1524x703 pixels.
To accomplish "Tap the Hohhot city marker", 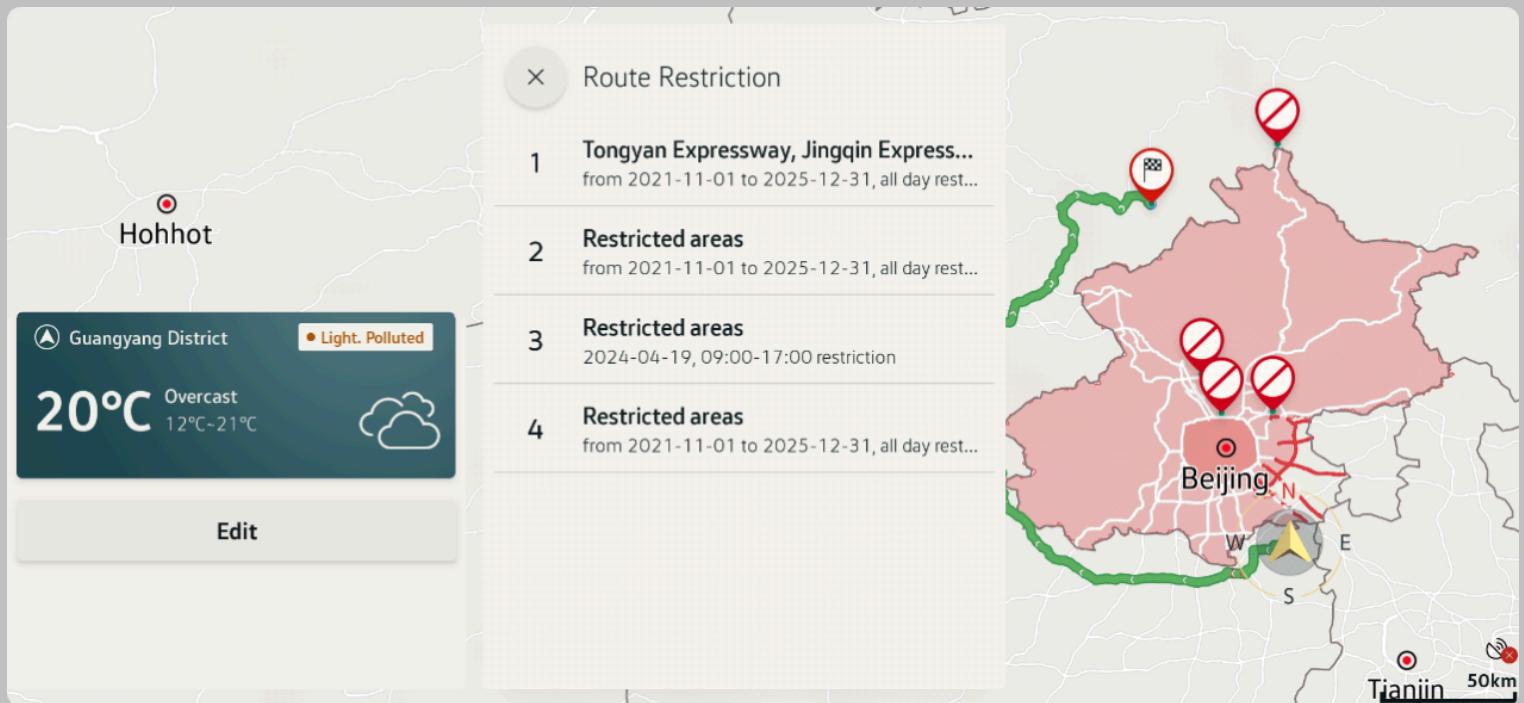I will (167, 204).
